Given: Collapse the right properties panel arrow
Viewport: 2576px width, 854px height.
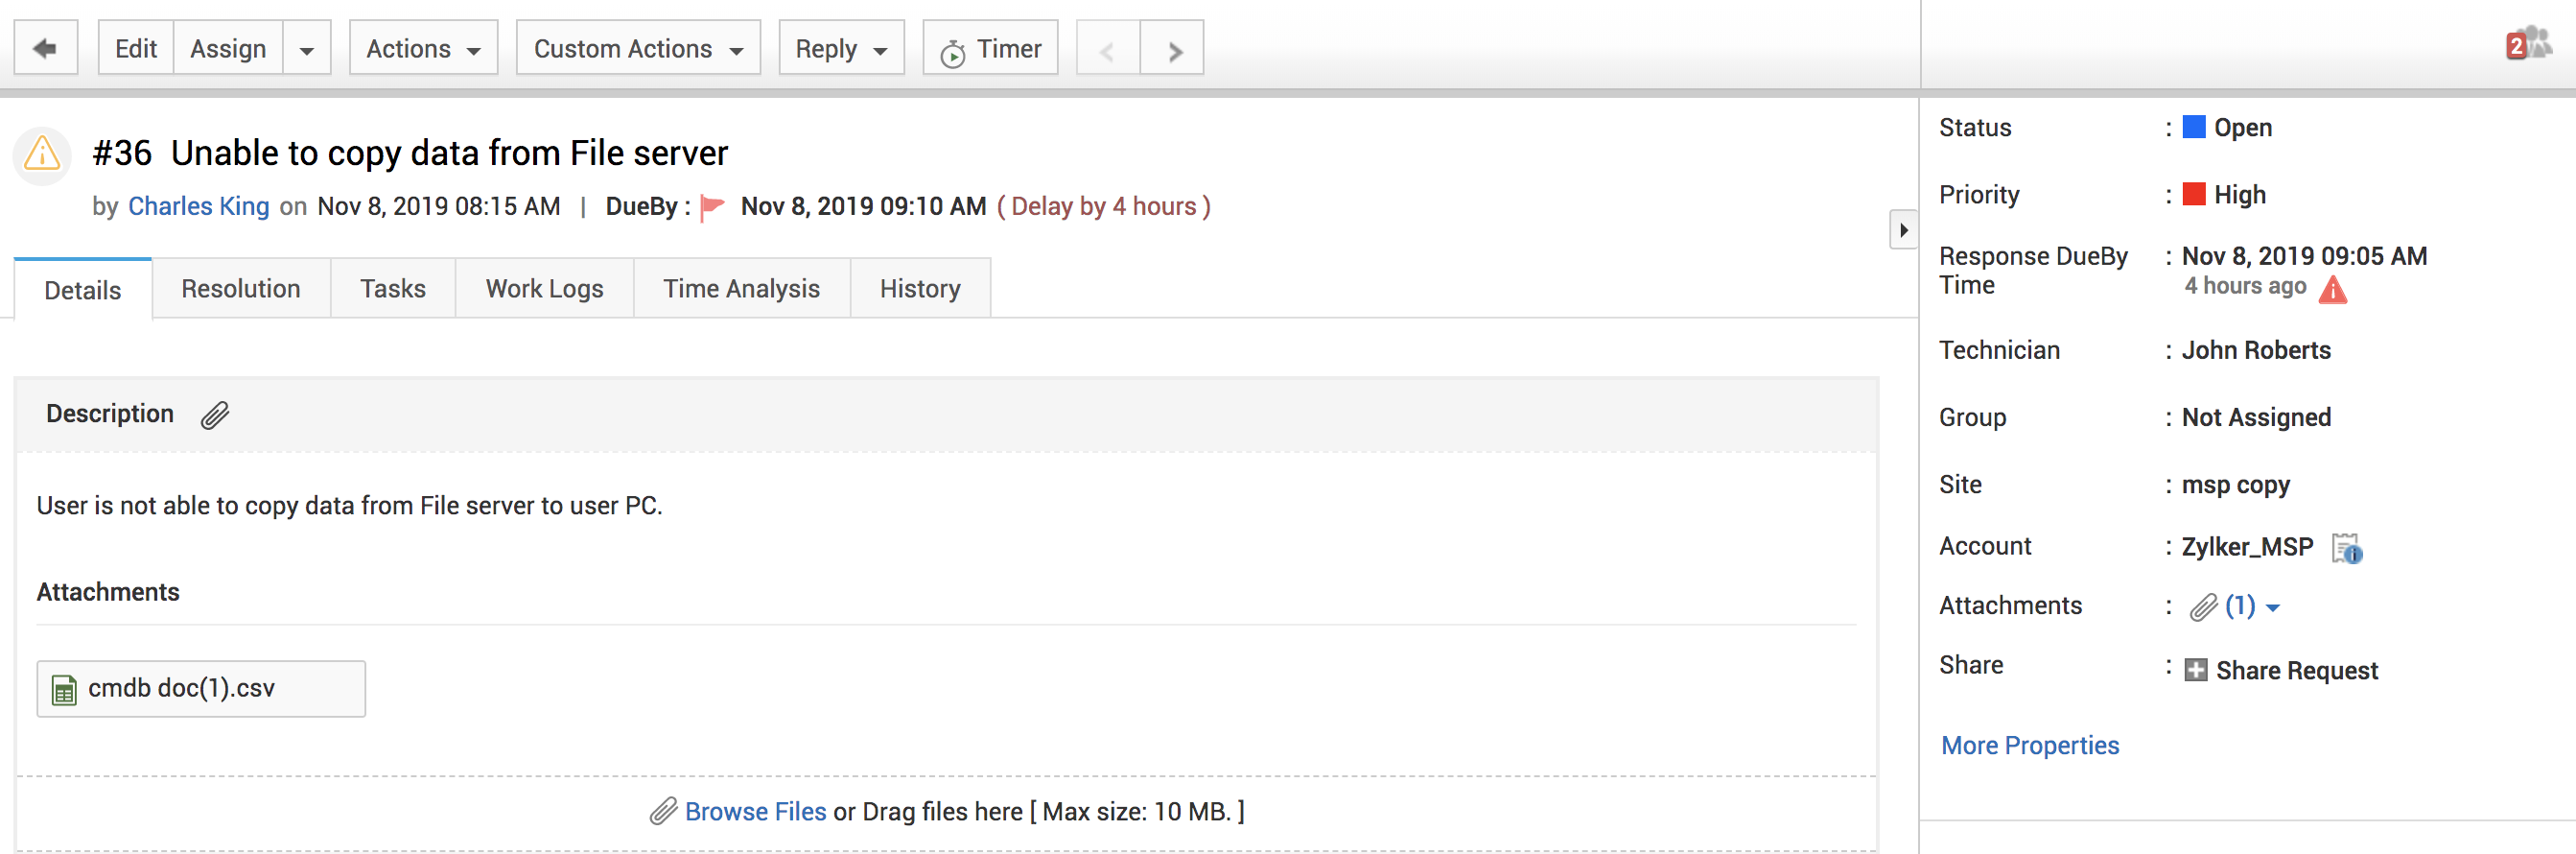Looking at the screenshot, I should click(1903, 230).
